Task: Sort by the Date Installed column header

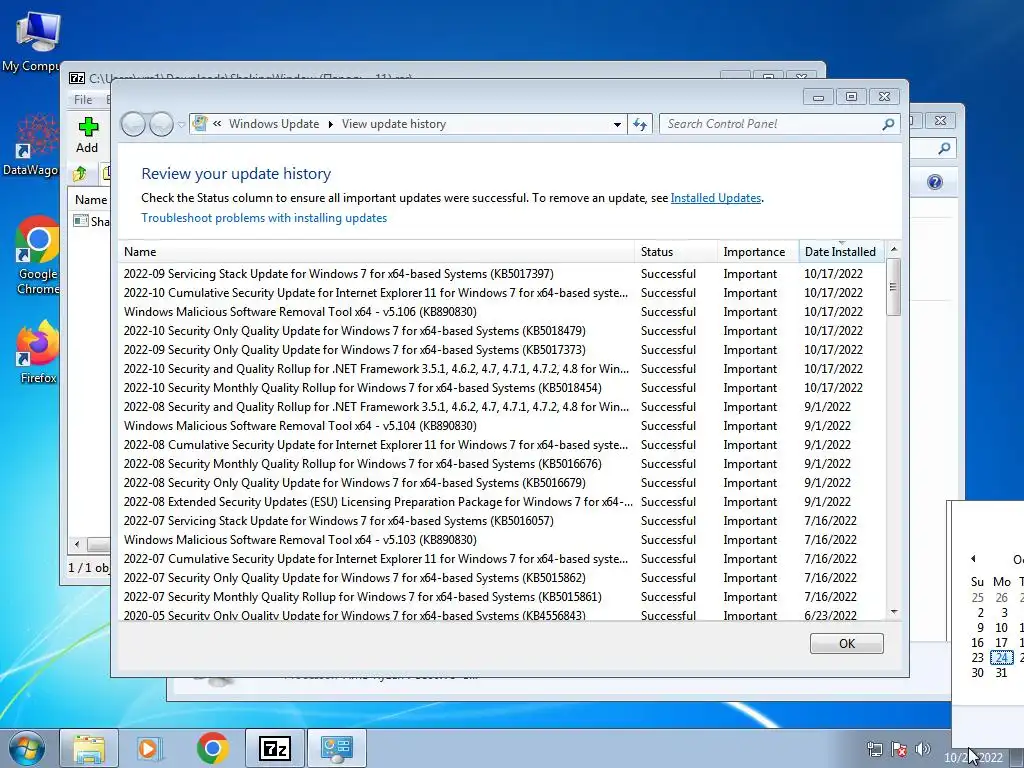Action: (842, 251)
